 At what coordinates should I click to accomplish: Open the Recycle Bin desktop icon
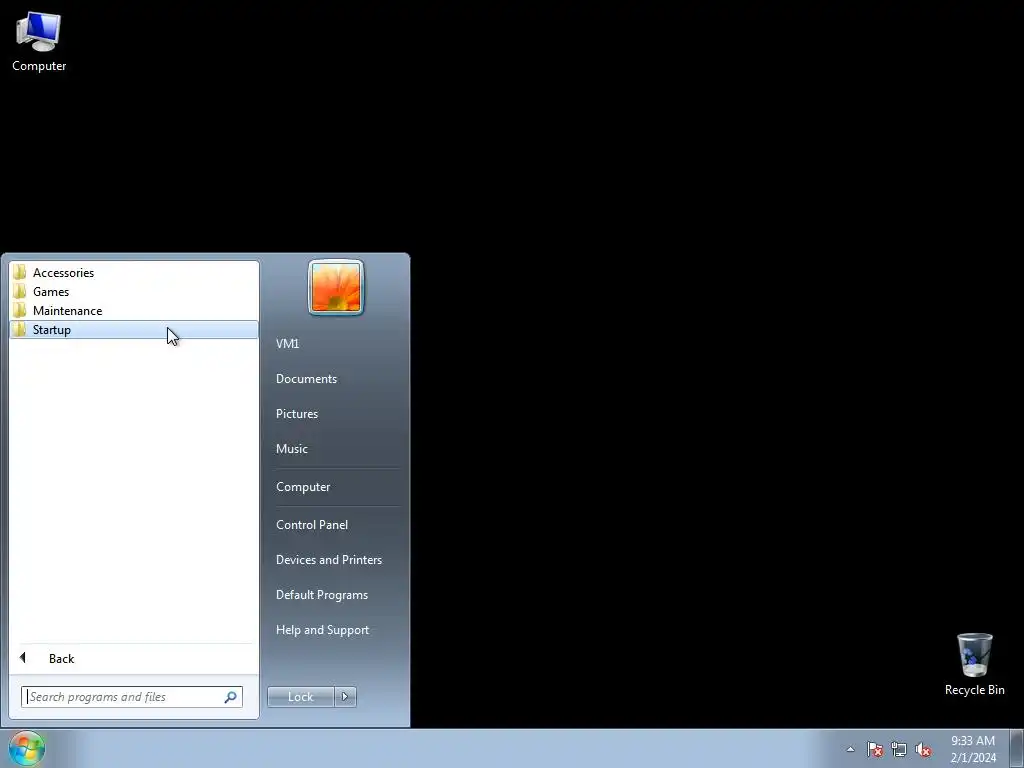(x=974, y=664)
